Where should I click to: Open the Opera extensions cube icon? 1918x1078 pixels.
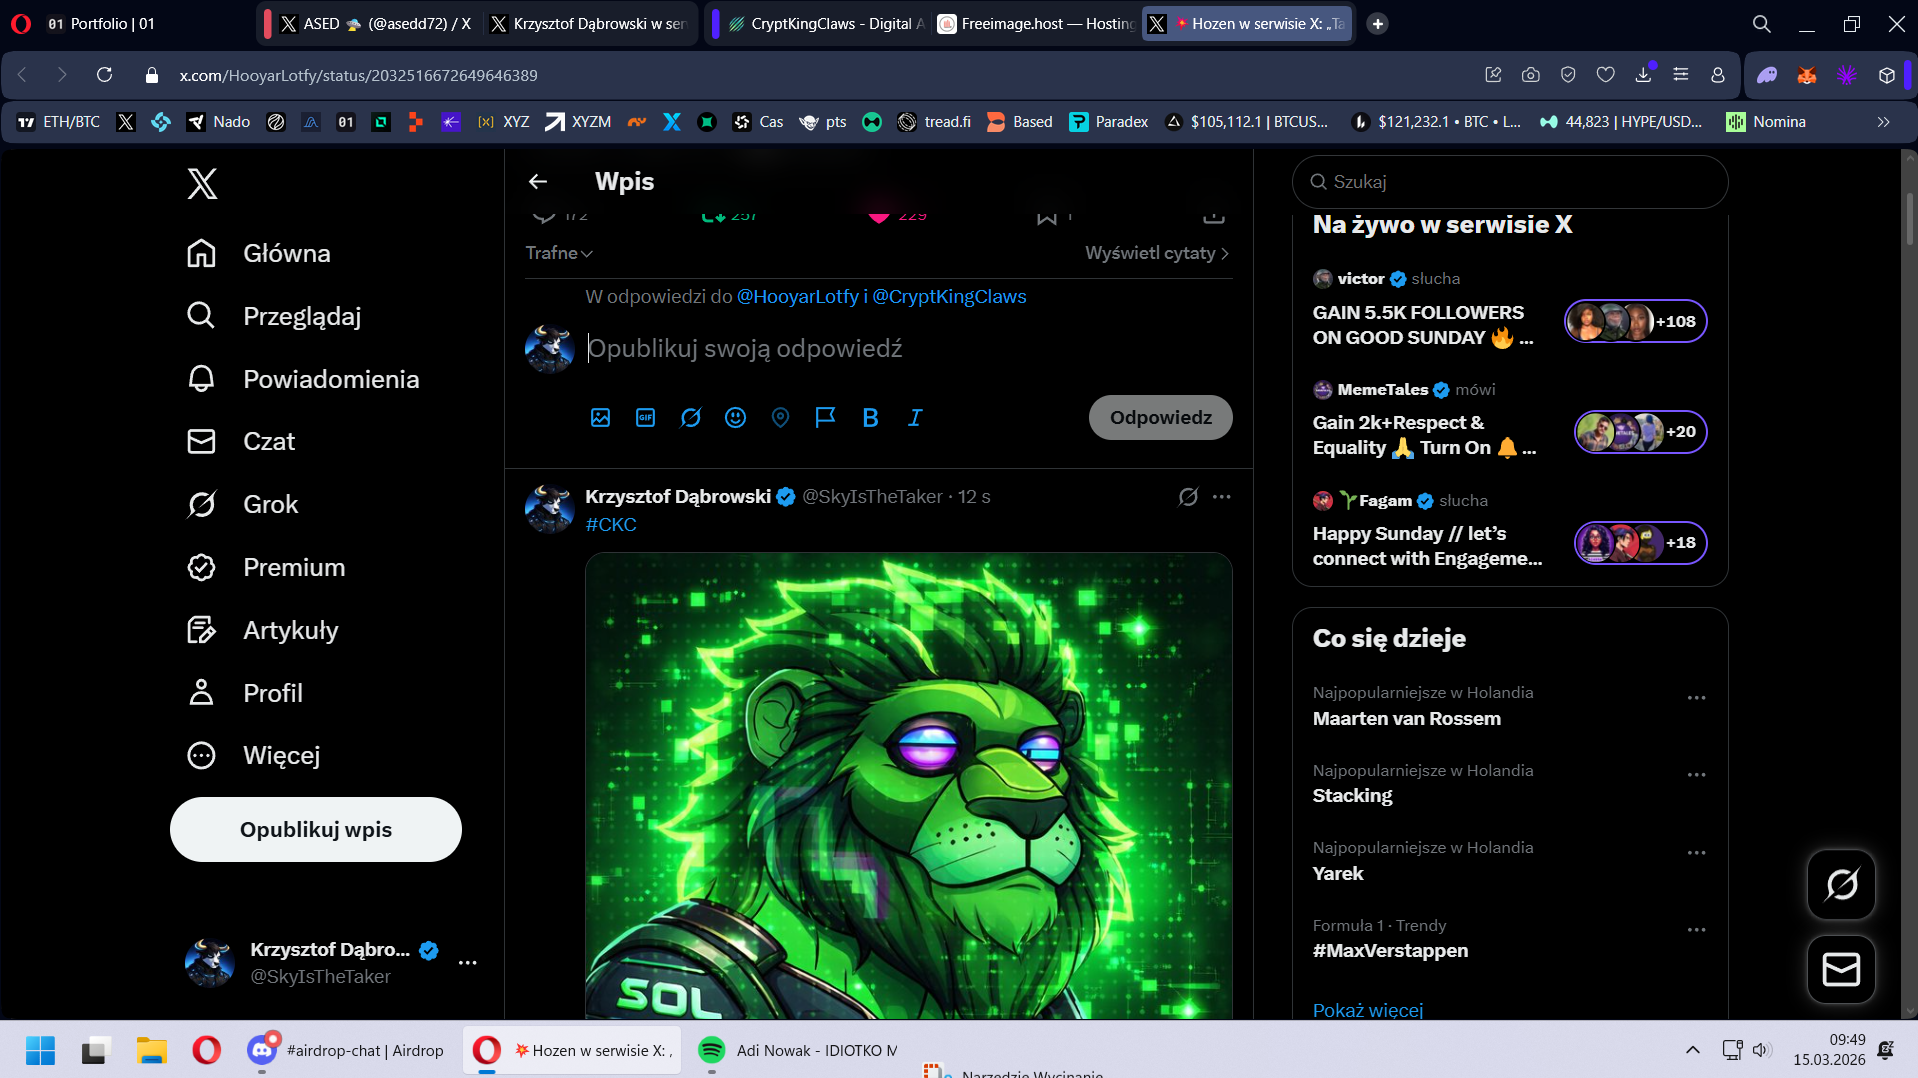pos(1886,75)
